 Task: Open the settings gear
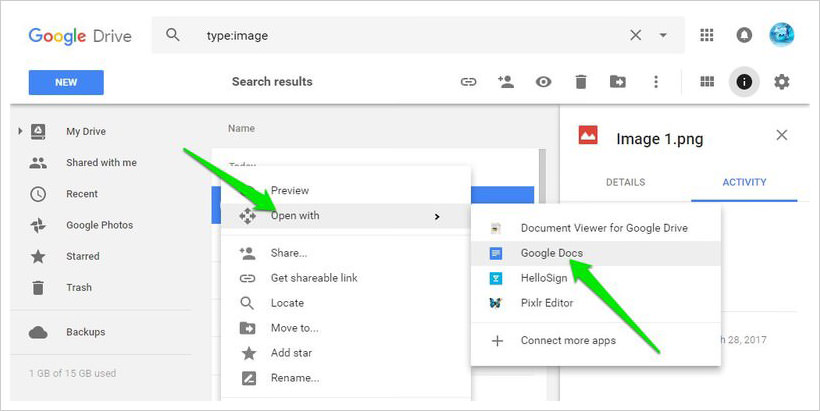781,82
